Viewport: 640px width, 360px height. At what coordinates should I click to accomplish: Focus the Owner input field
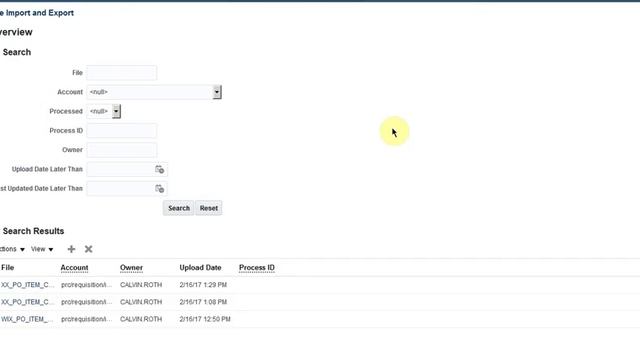(122, 150)
